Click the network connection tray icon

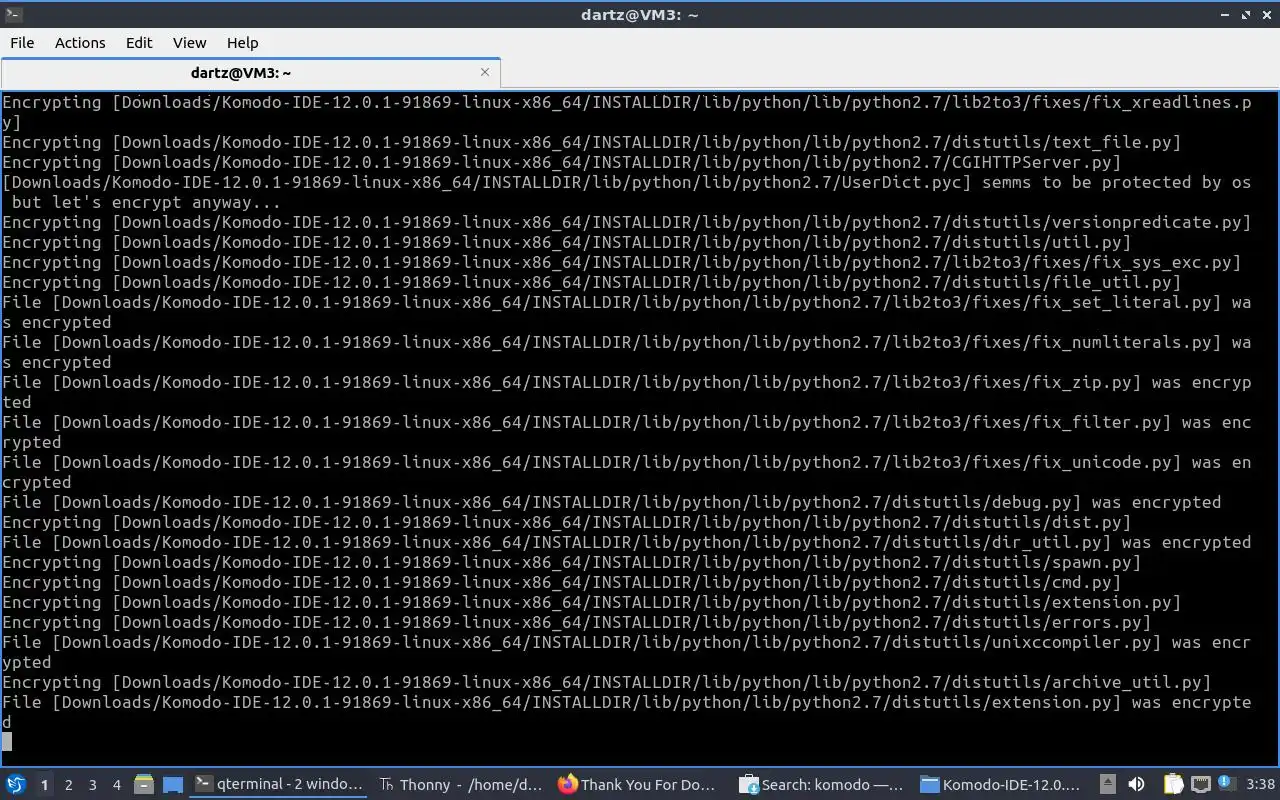1201,785
